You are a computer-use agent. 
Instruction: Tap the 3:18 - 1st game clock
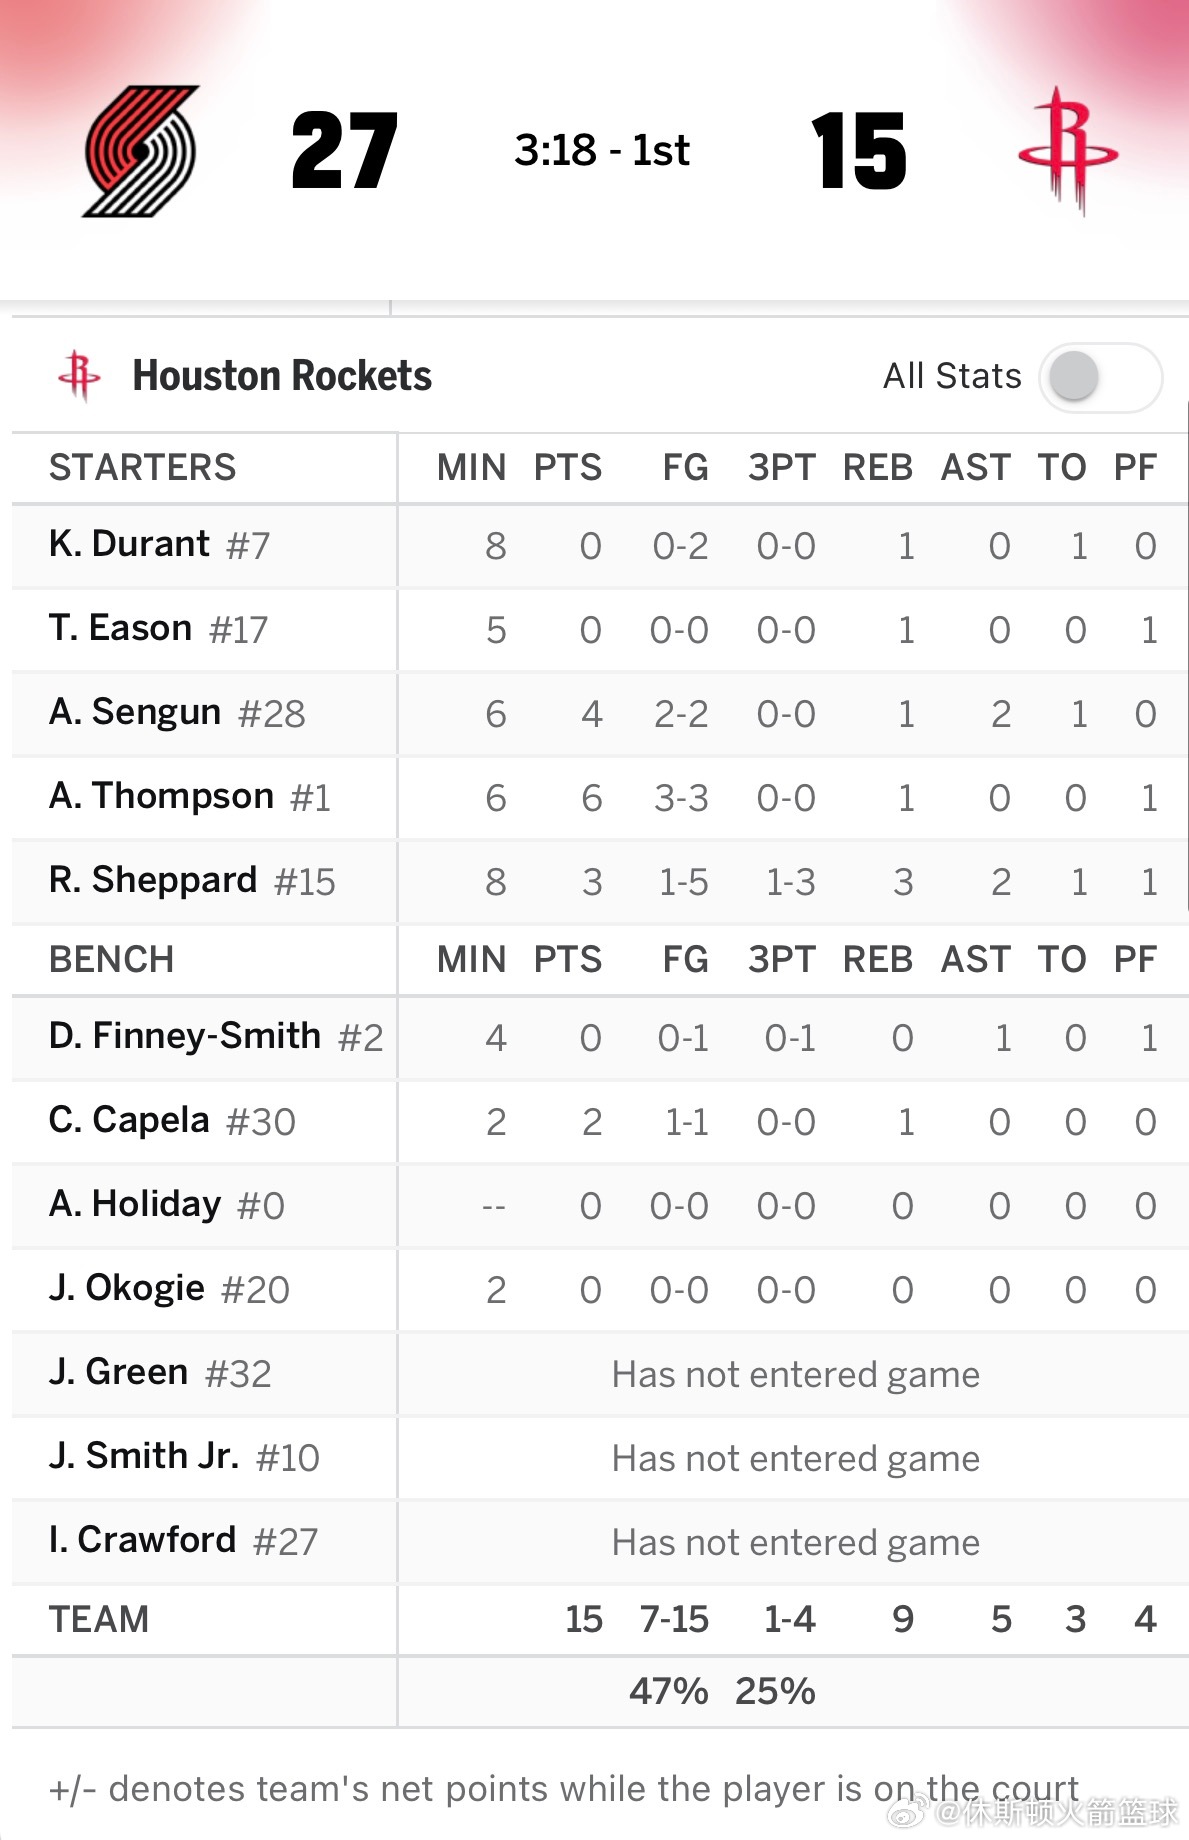pyautogui.click(x=602, y=150)
